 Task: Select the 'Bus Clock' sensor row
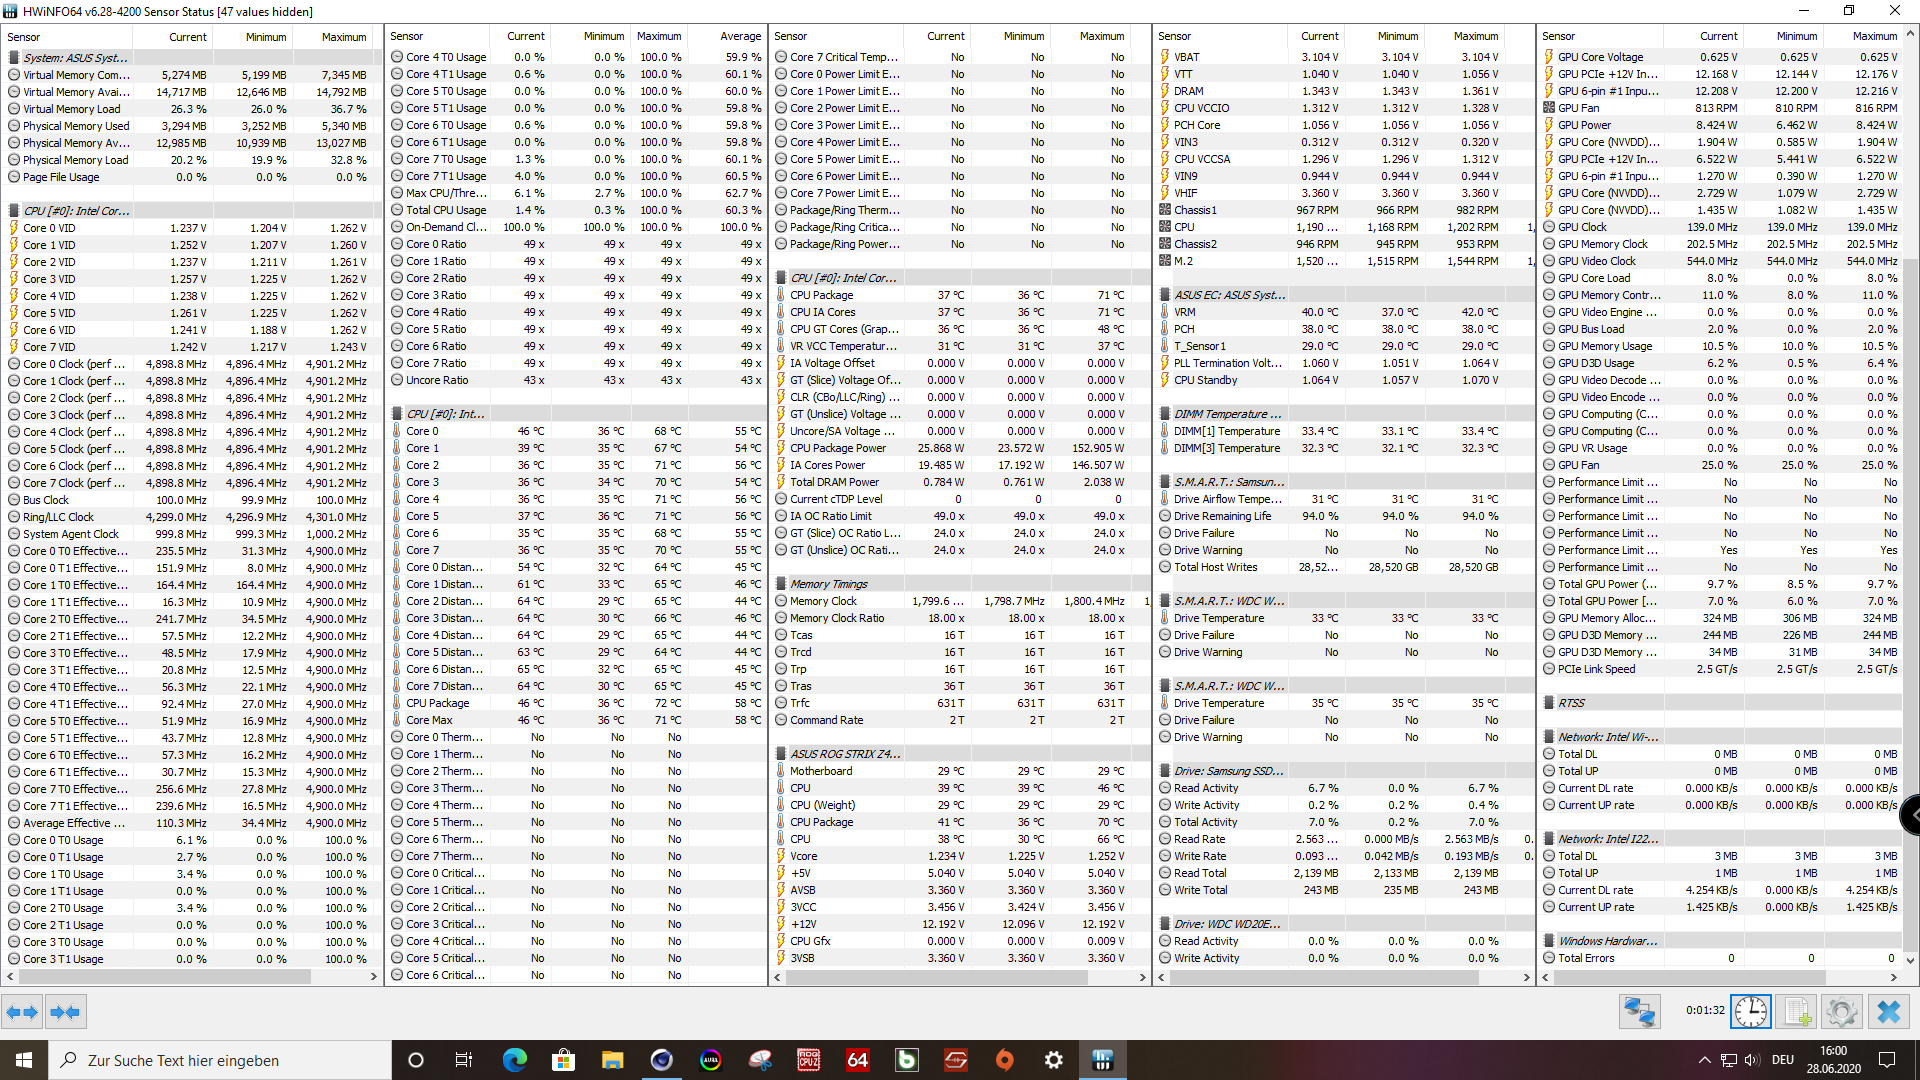point(193,500)
